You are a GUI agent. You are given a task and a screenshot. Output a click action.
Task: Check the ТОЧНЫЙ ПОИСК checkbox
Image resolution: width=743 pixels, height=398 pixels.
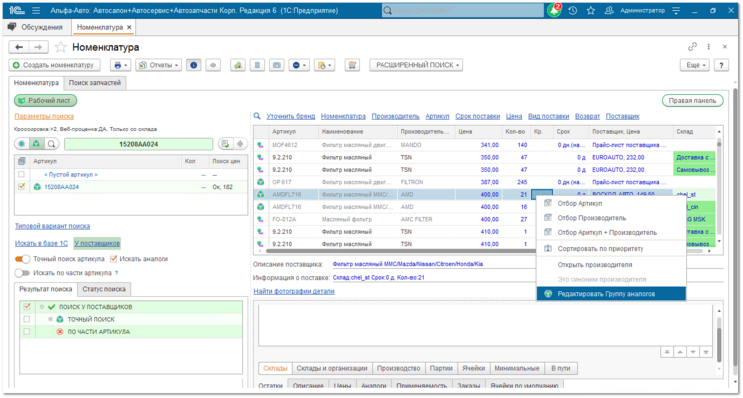(27, 319)
